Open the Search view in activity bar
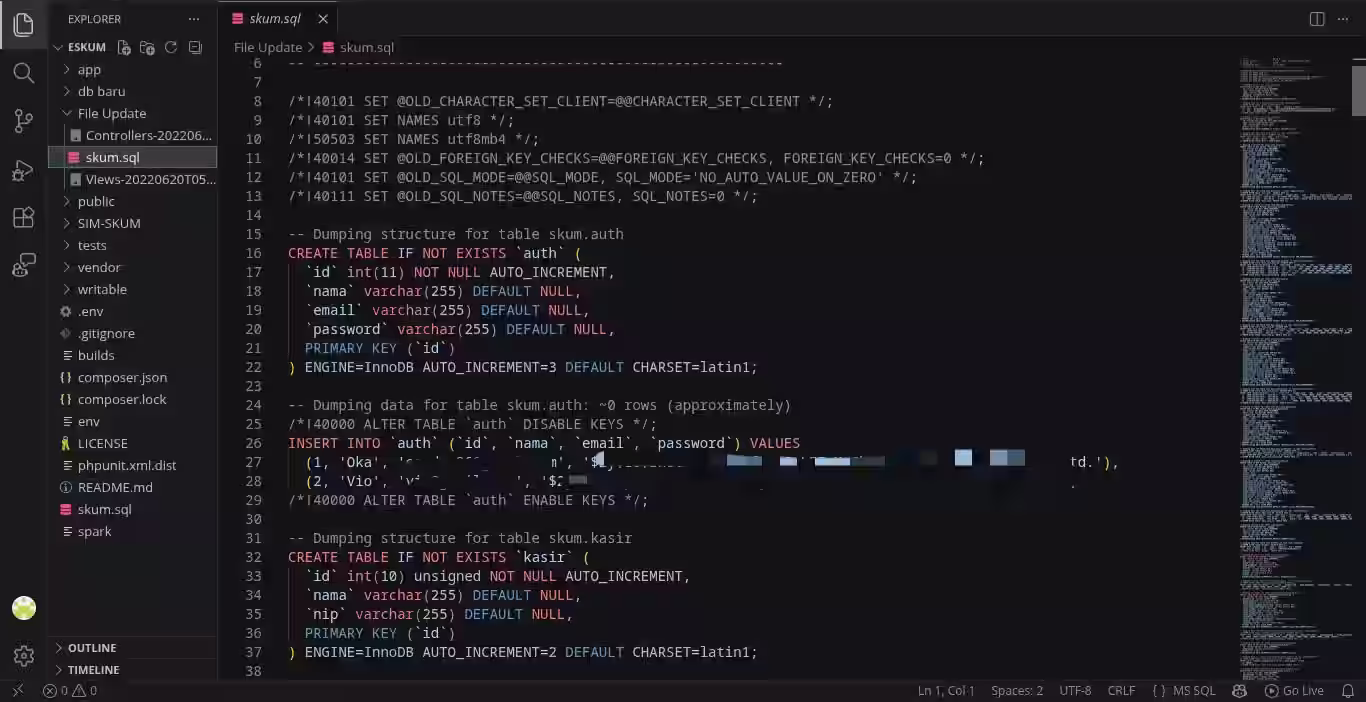Image resolution: width=1366 pixels, height=702 pixels. (x=23, y=73)
